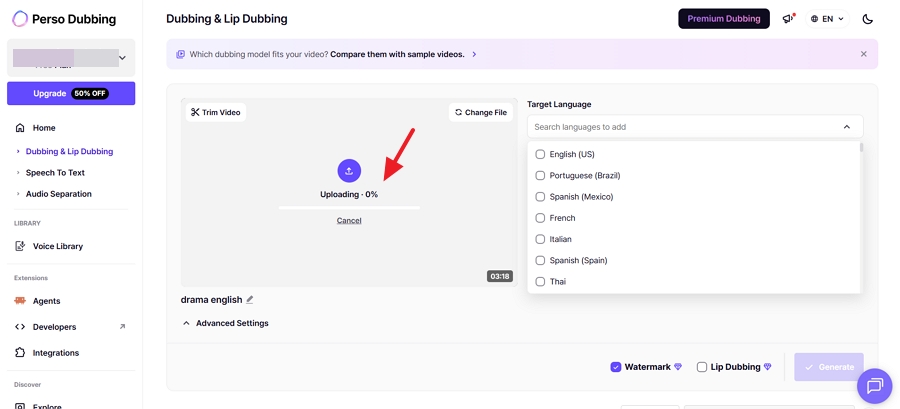Click the language list scrollbar
Viewport: 900px width, 409px height.
point(862,147)
